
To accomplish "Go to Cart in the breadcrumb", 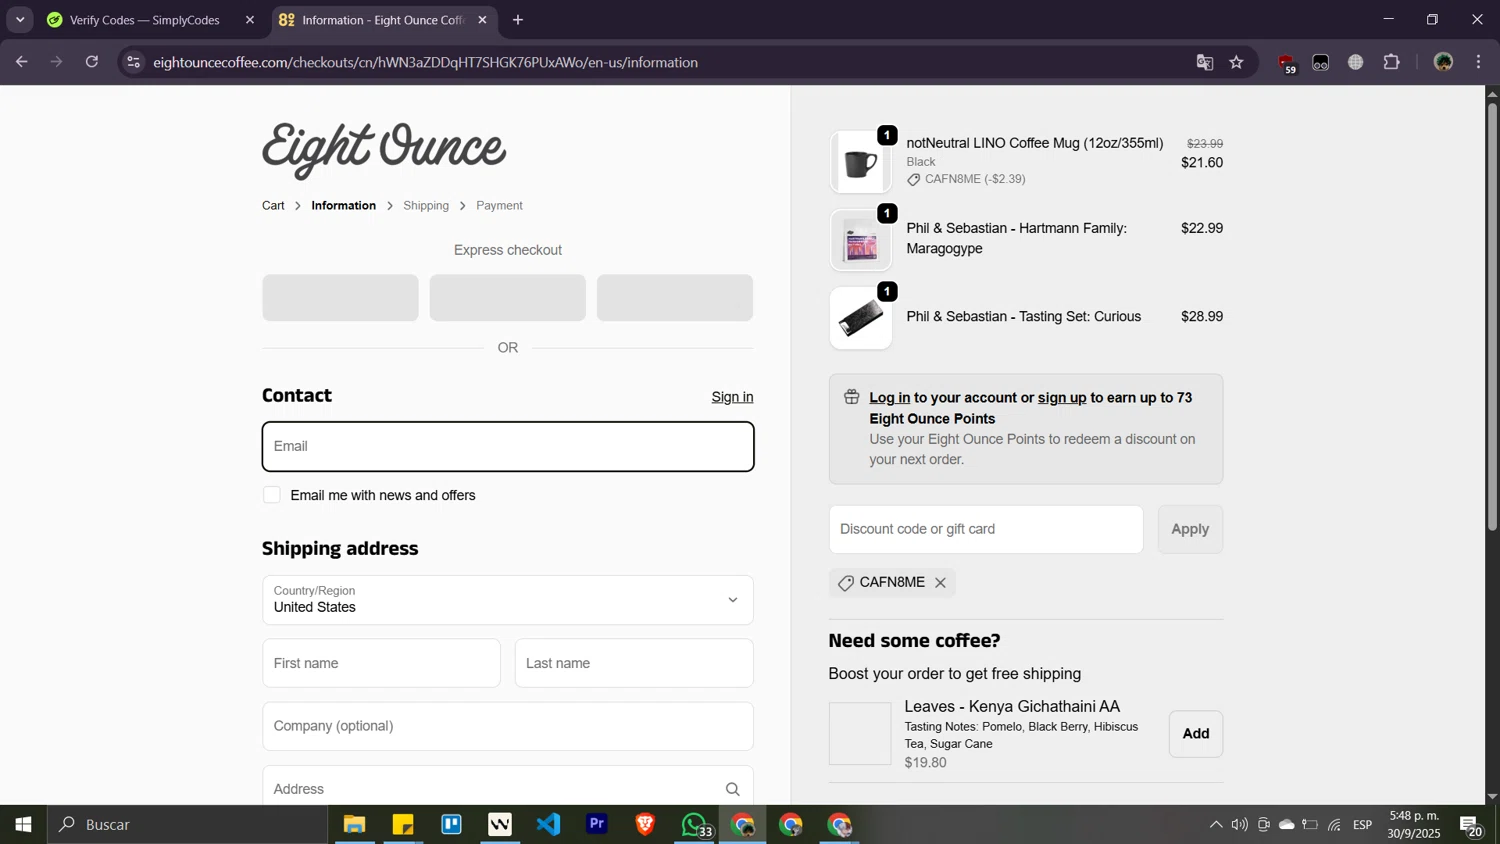I will coord(273,205).
